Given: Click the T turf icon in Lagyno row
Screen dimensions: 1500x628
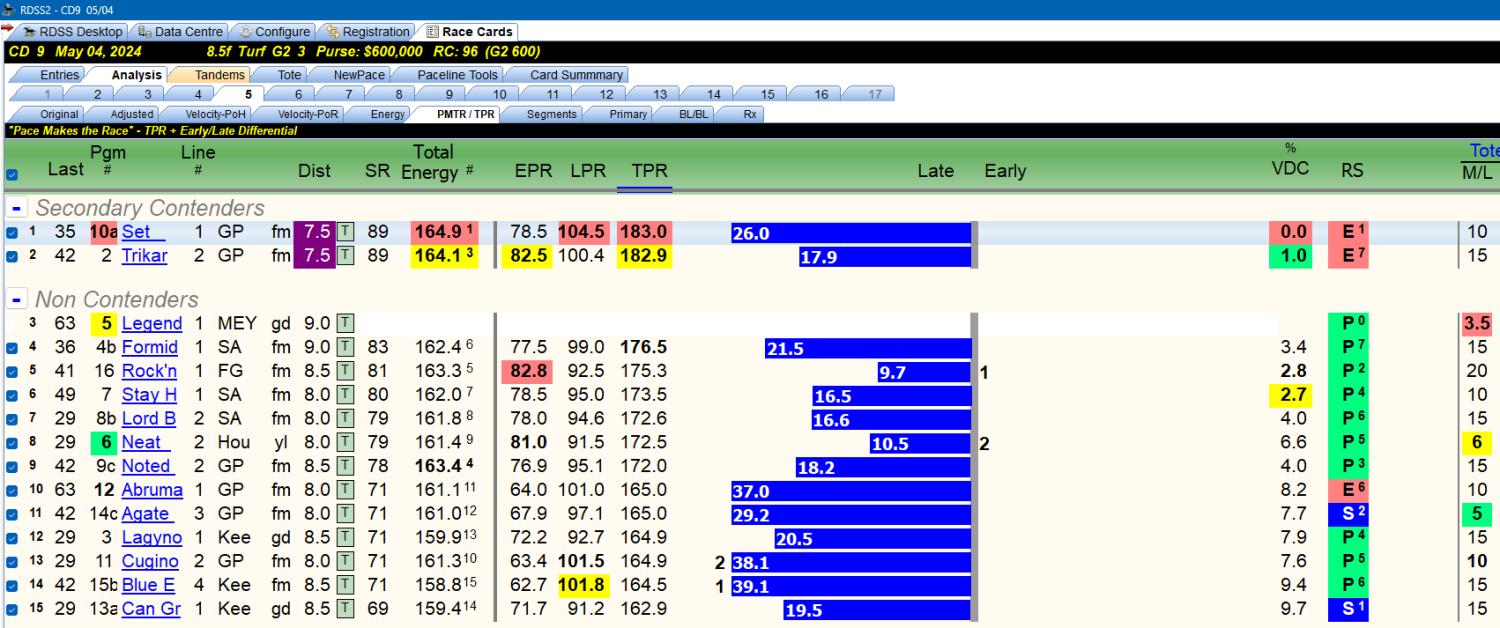Looking at the screenshot, I should pos(345,537).
